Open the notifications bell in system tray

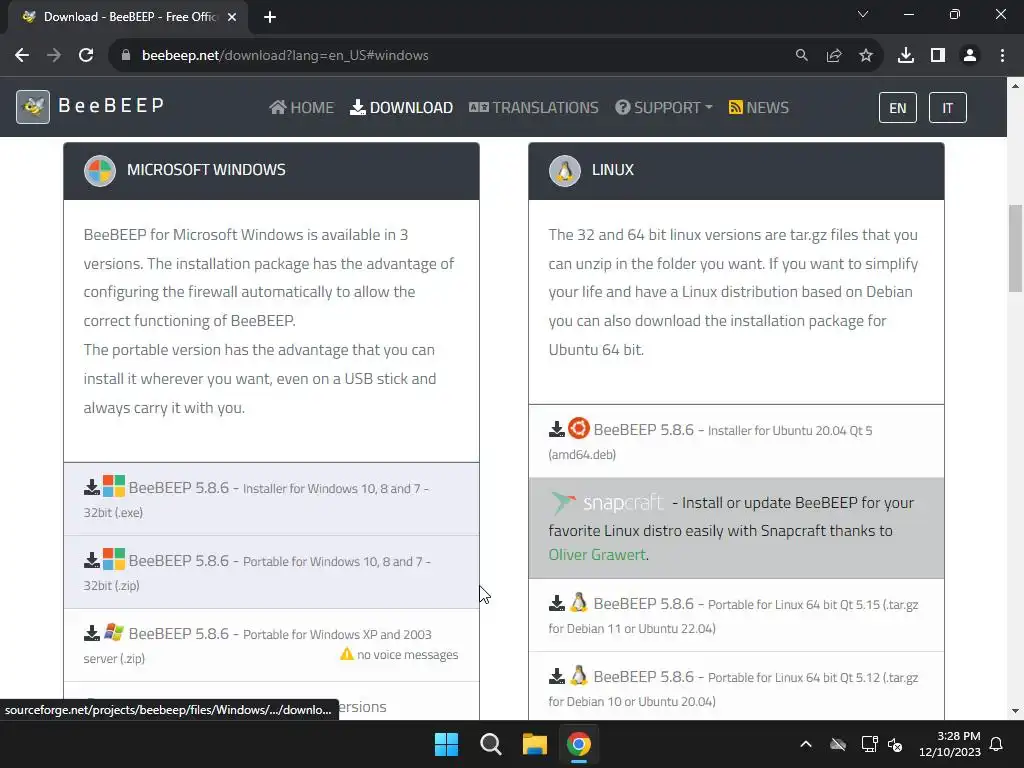(997, 744)
